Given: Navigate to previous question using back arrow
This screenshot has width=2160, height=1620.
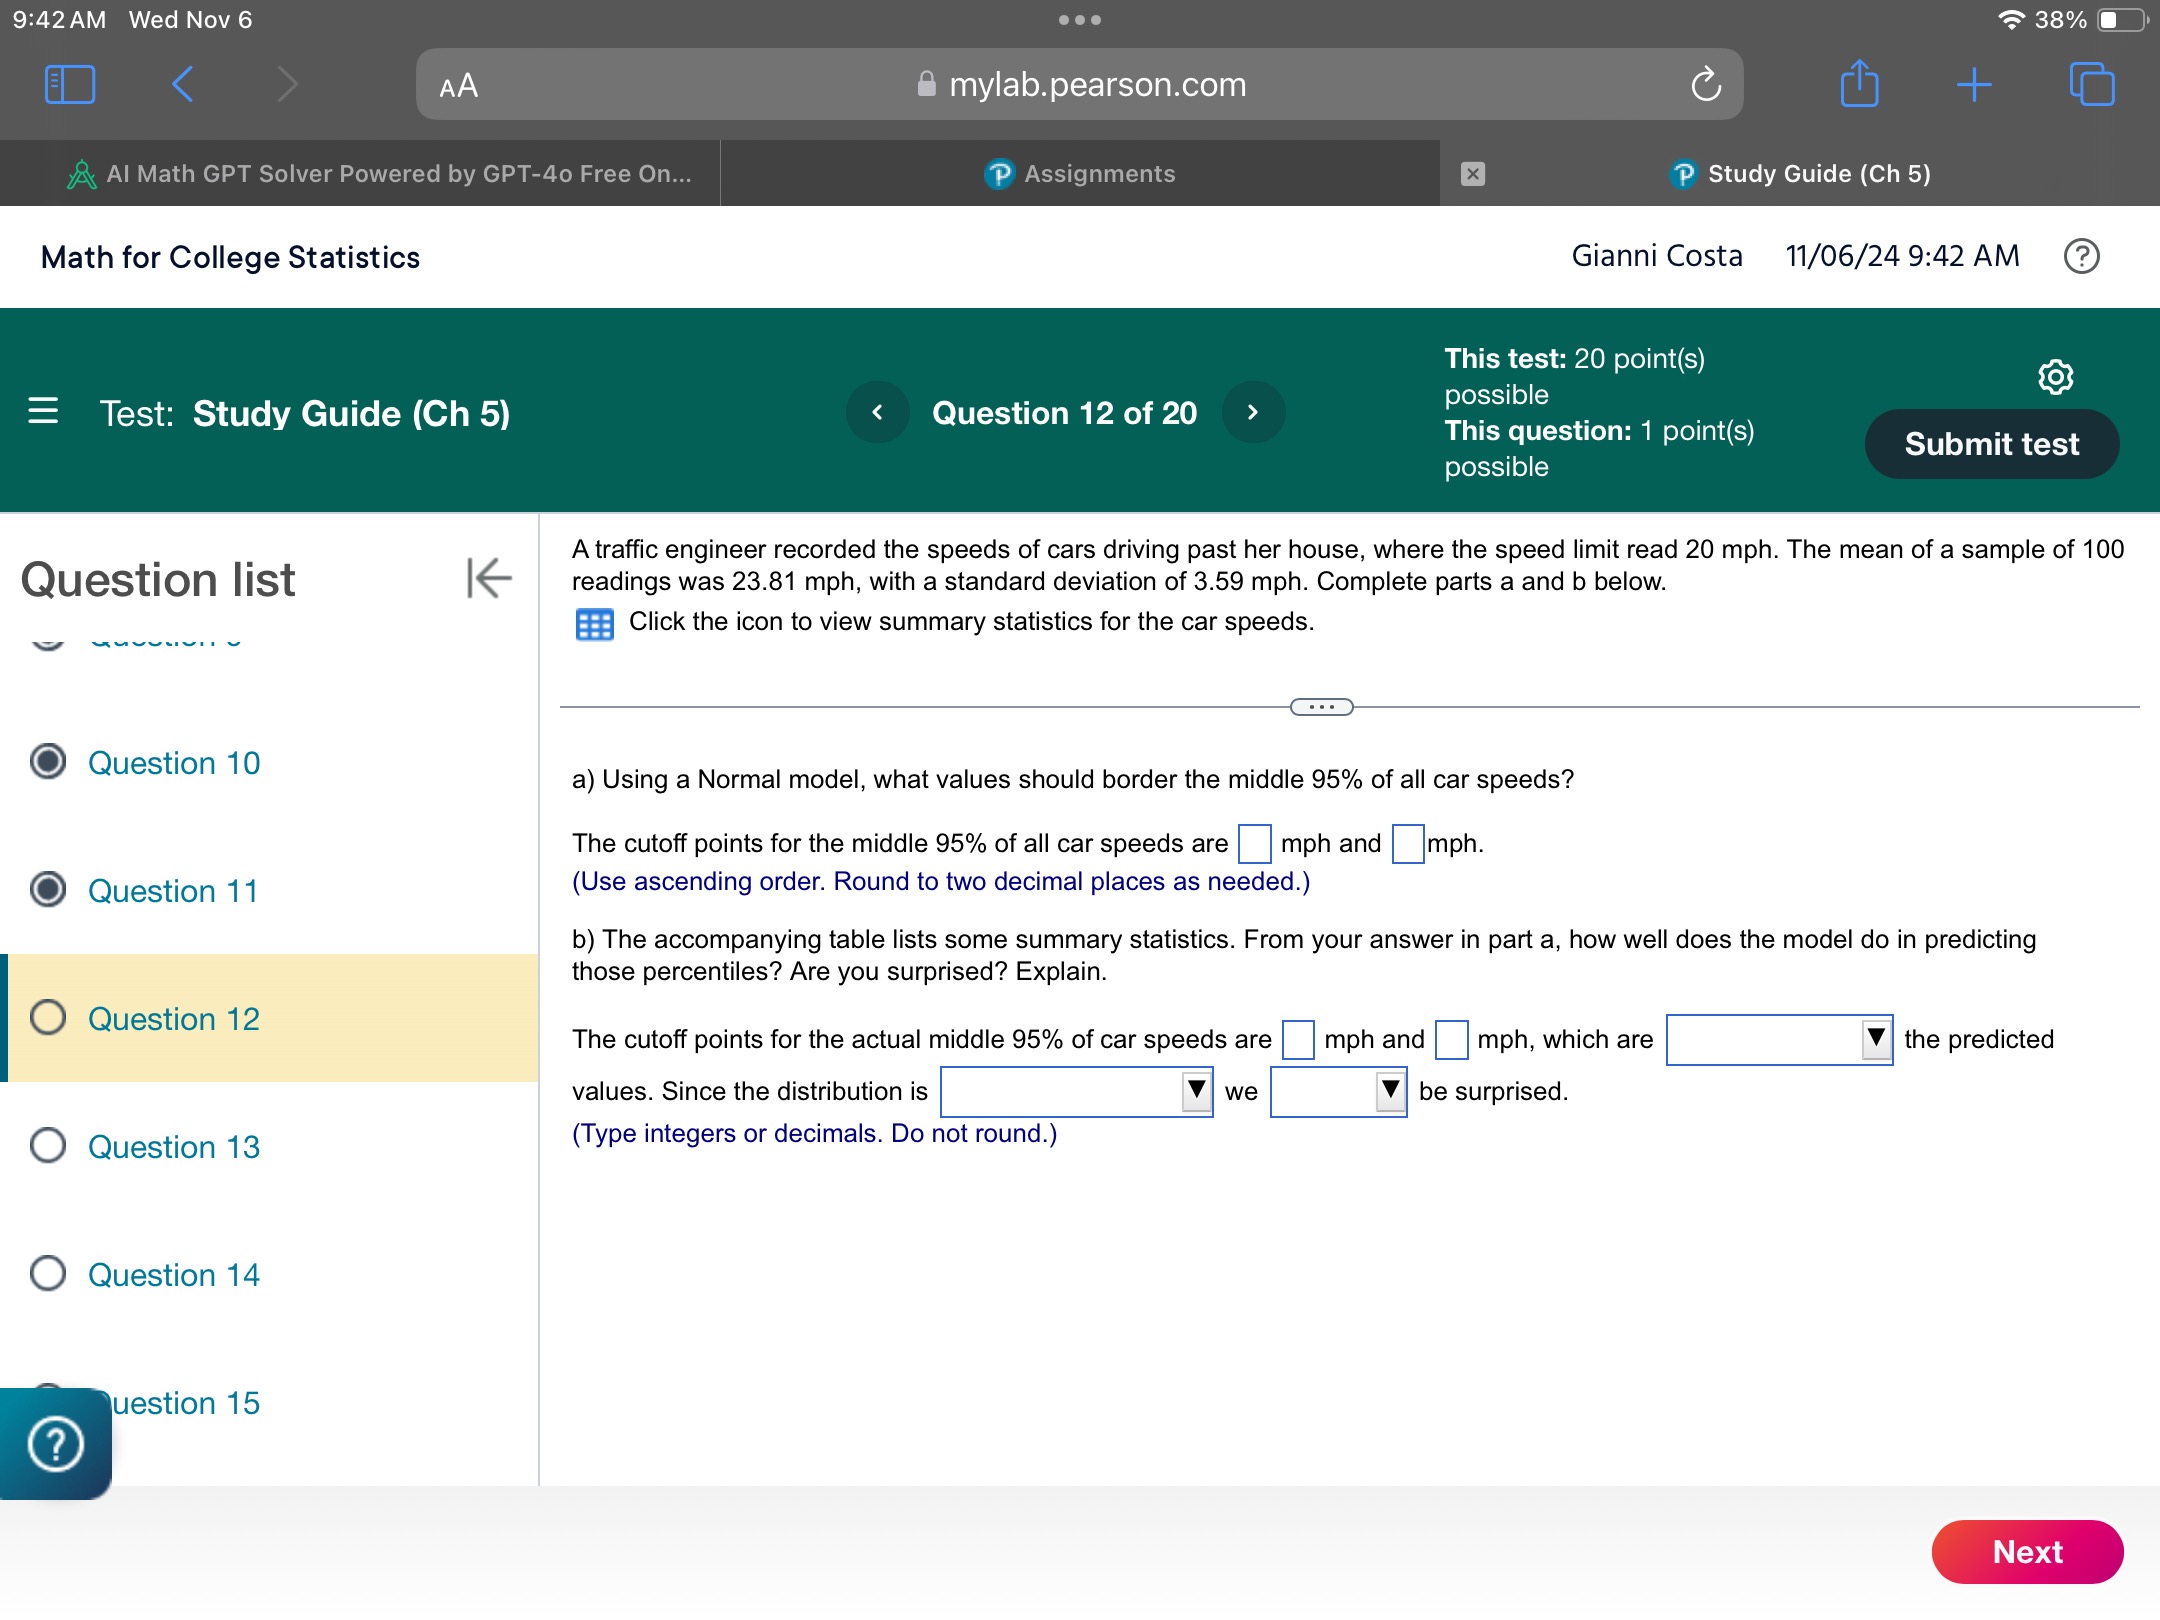Looking at the screenshot, I should coord(876,414).
